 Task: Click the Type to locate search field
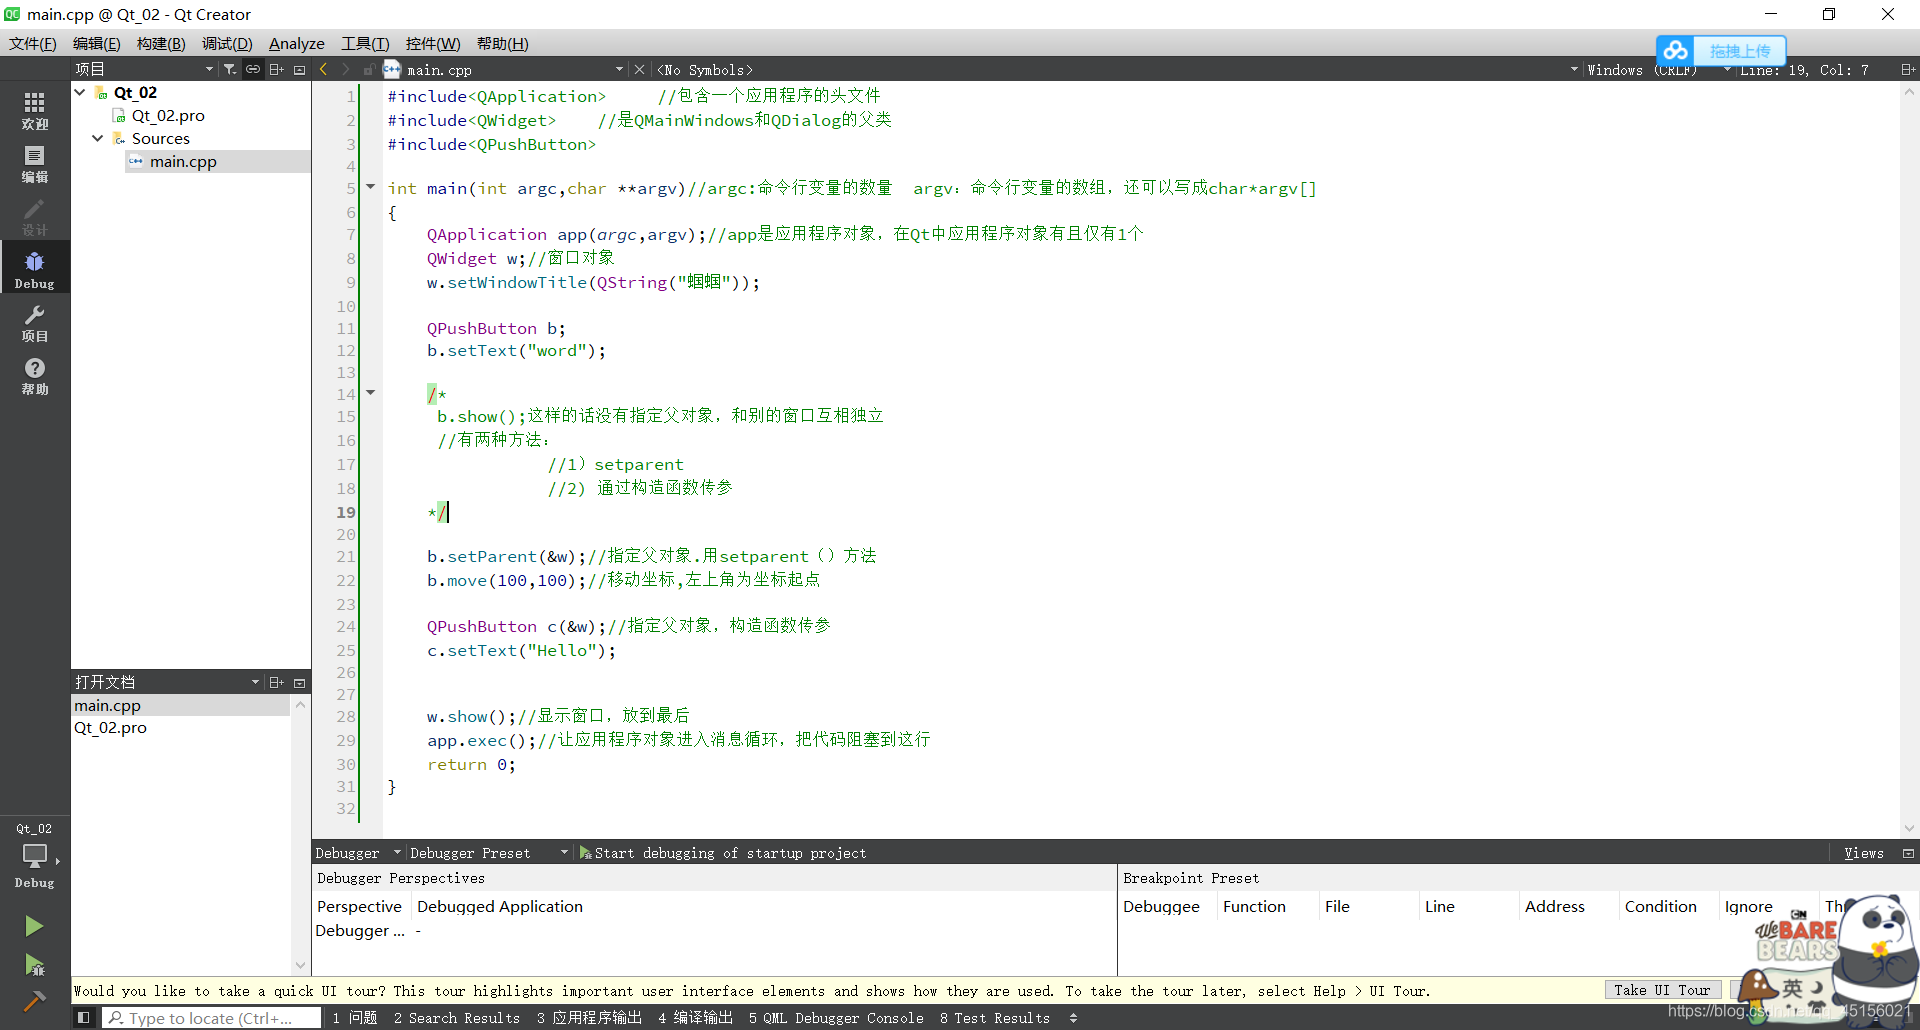[x=211, y=1018]
